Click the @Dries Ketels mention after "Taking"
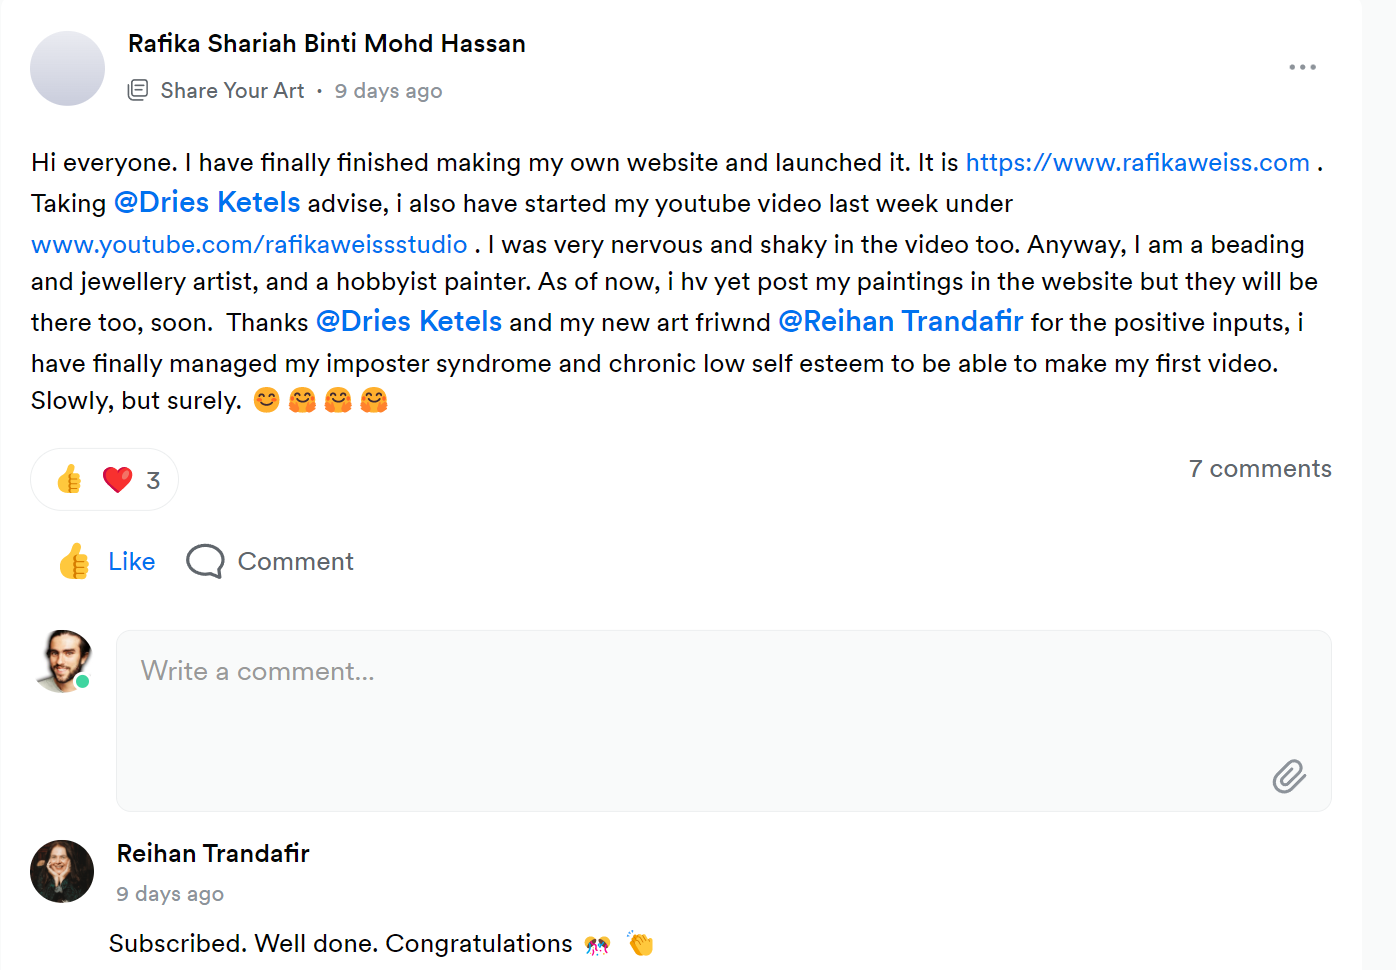 (207, 203)
